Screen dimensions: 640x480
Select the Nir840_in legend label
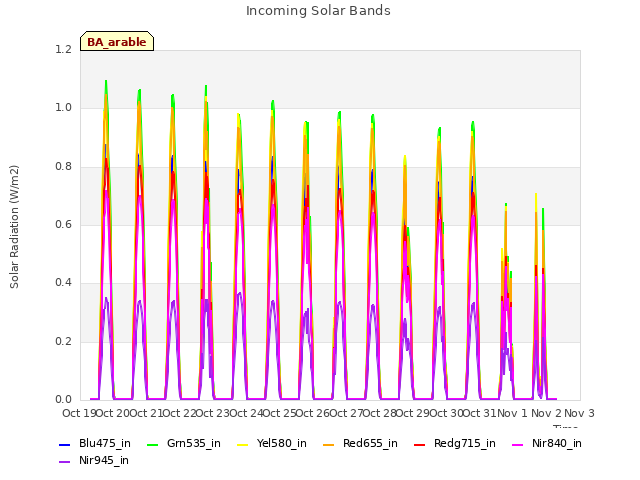[x=557, y=443]
